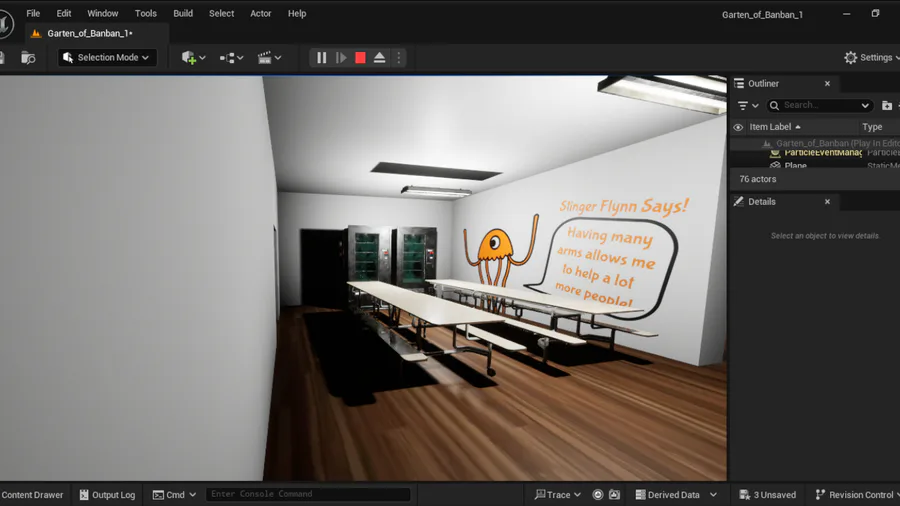This screenshot has width=900, height=506.
Task: Click the Blueprints icon in toolbar
Action: pos(227,58)
